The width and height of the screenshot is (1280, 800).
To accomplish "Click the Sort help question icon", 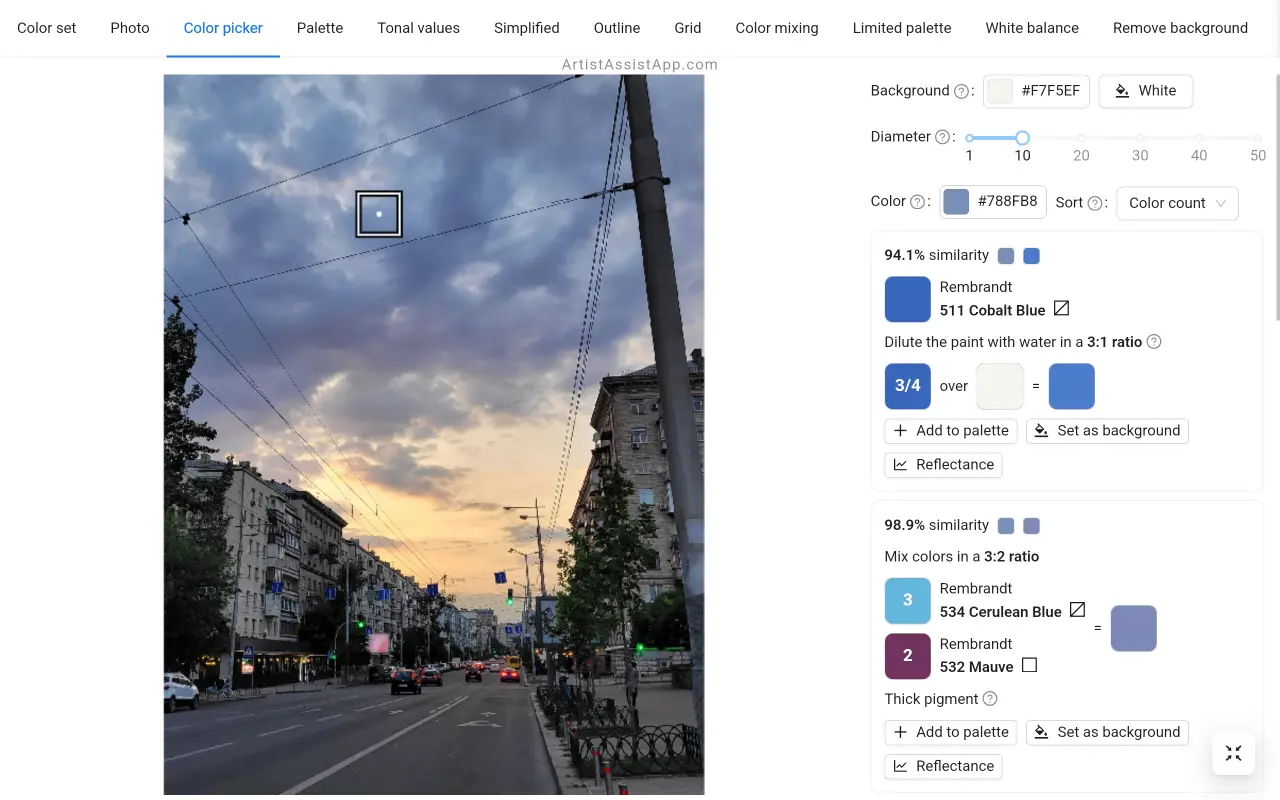I will [x=1095, y=203].
